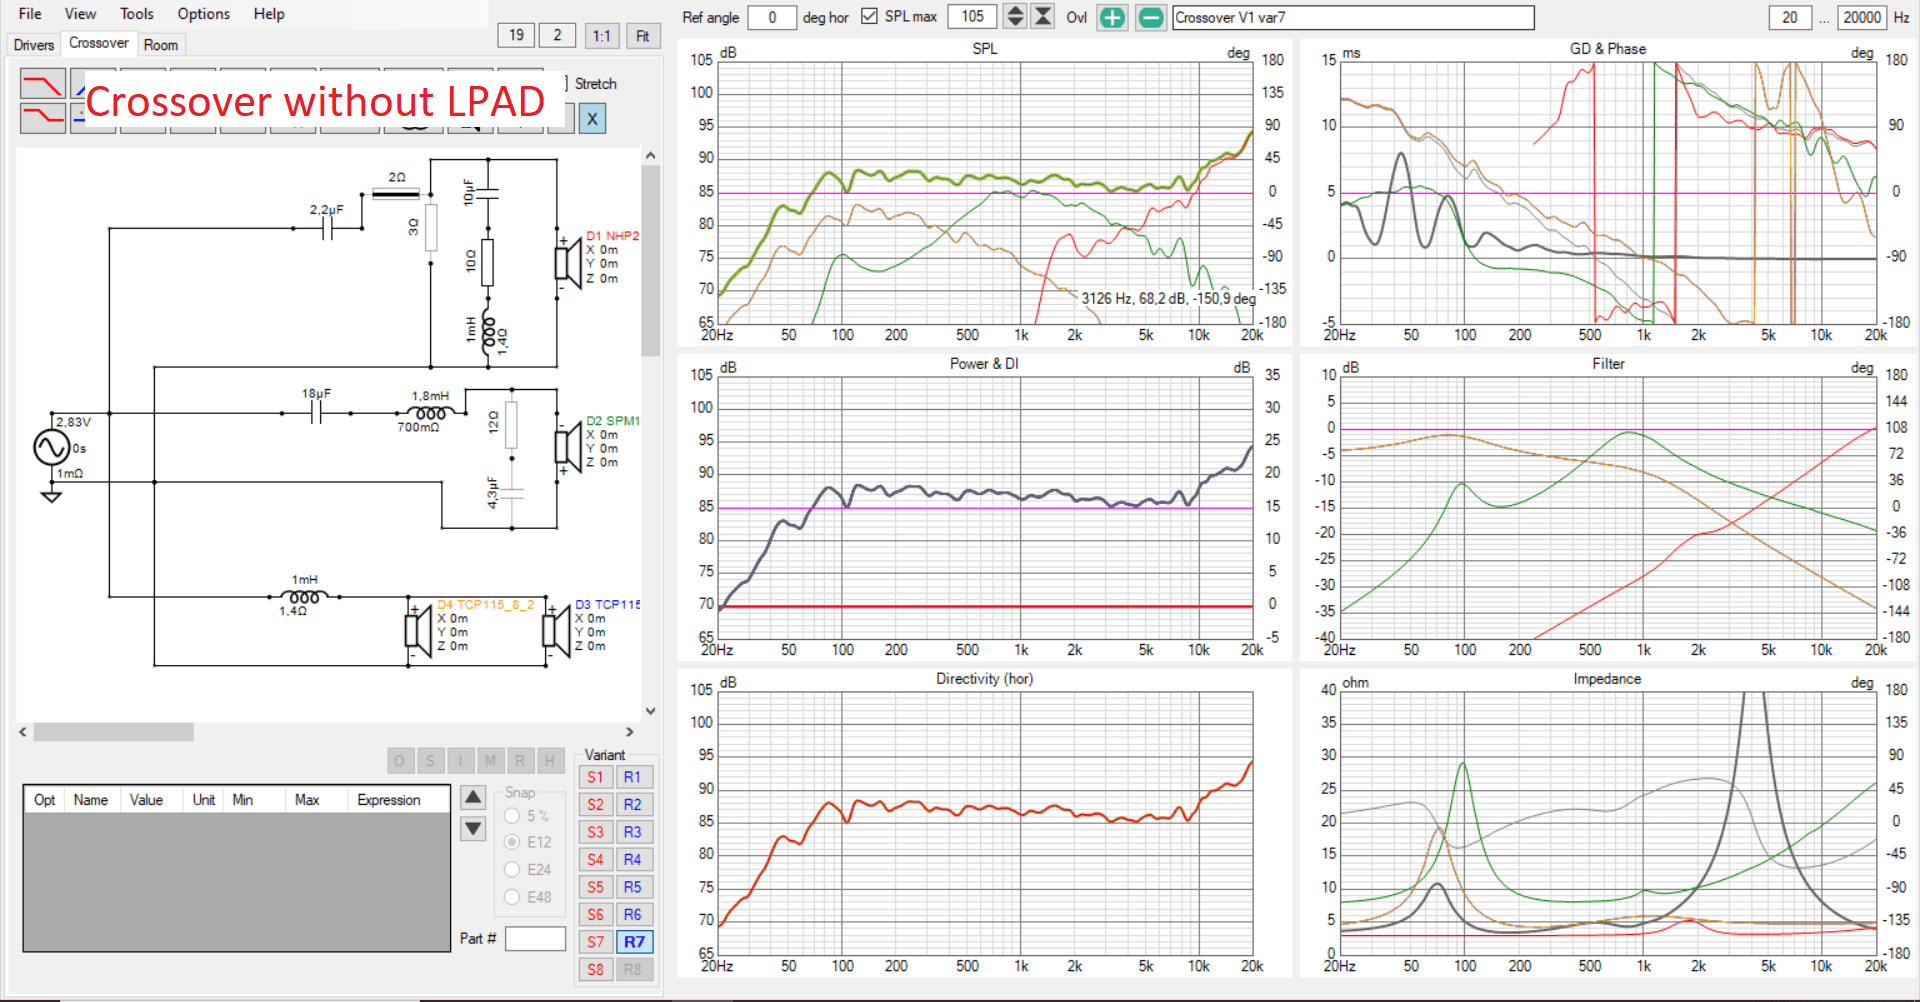Select the D2 SPM1 driver symbol
This screenshot has width=1920, height=1002.
[x=568, y=447]
